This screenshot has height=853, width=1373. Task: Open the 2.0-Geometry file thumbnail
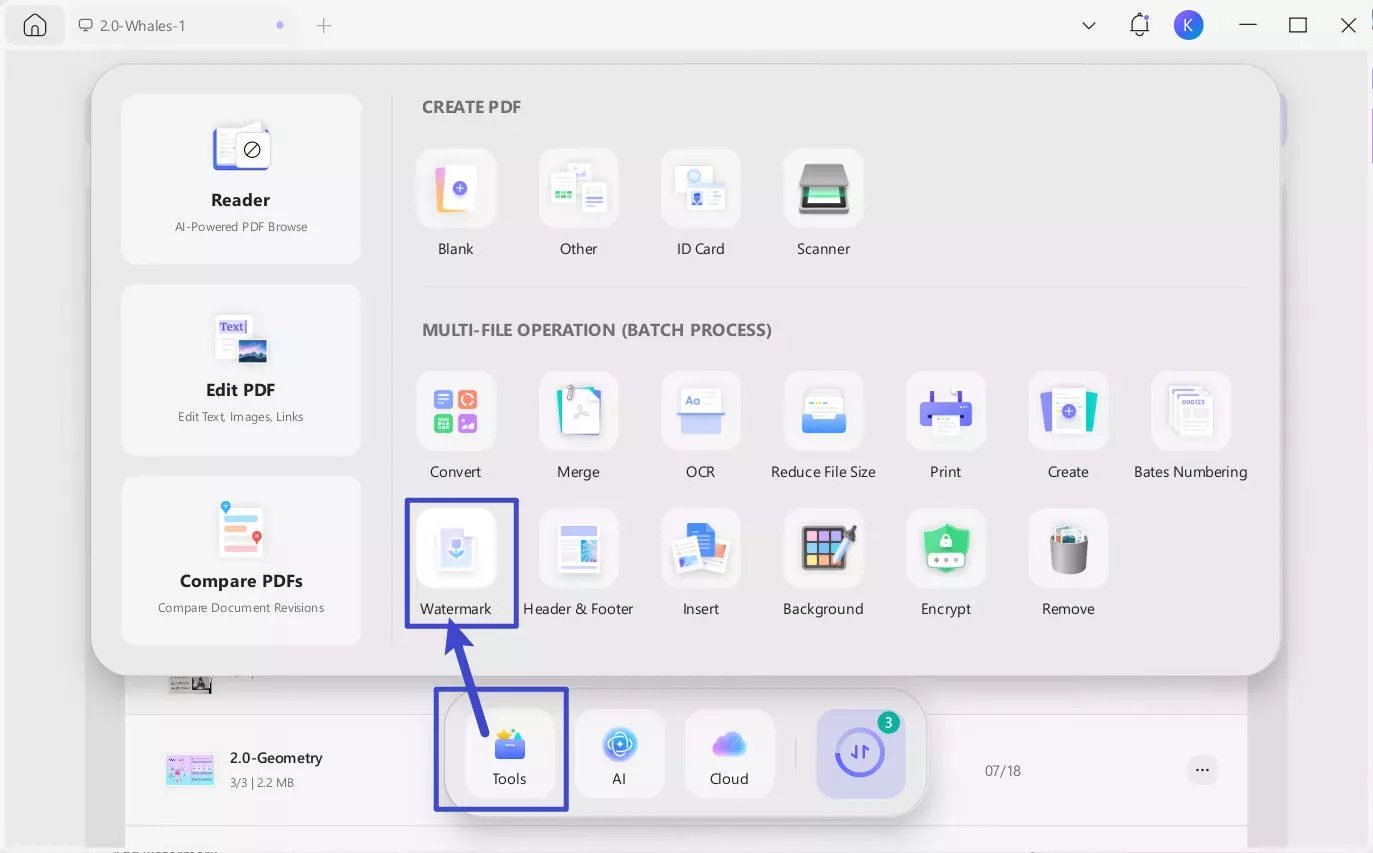tap(190, 770)
